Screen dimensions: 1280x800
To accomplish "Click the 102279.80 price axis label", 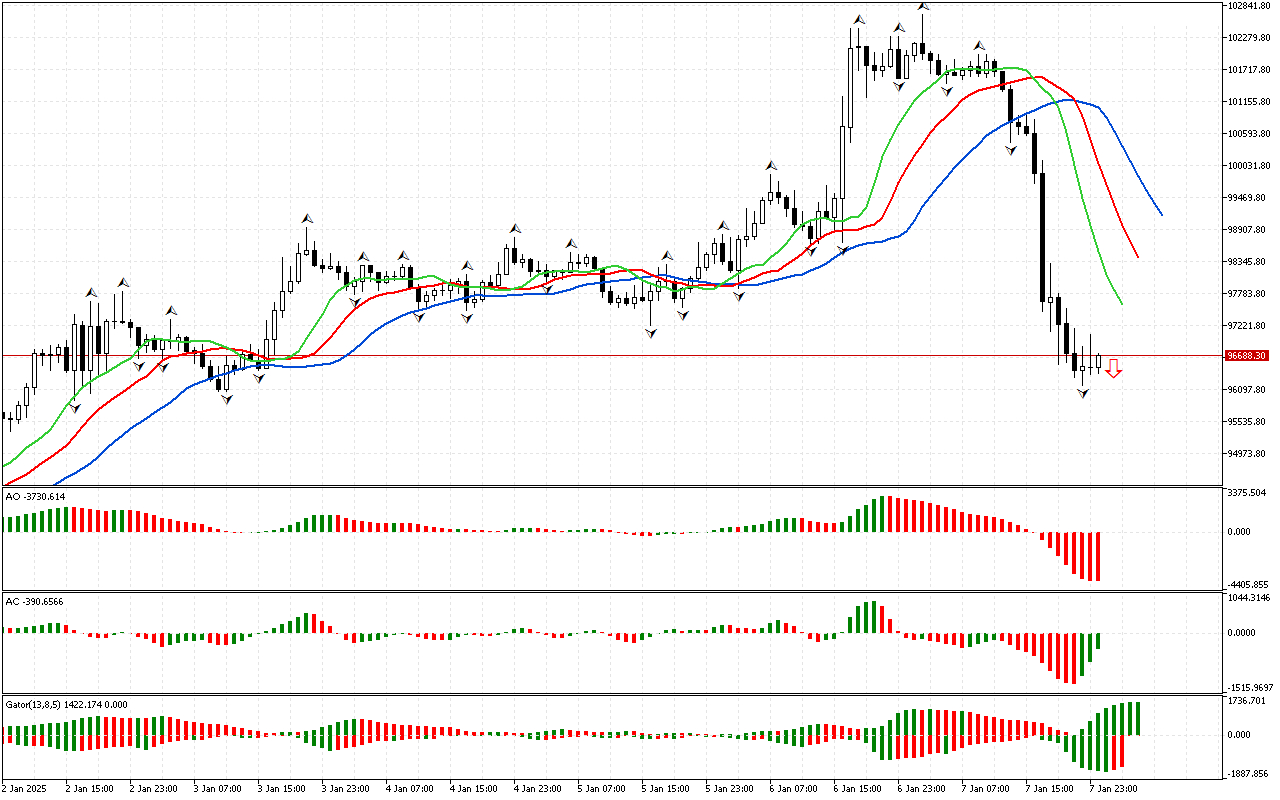I will pos(1248,38).
